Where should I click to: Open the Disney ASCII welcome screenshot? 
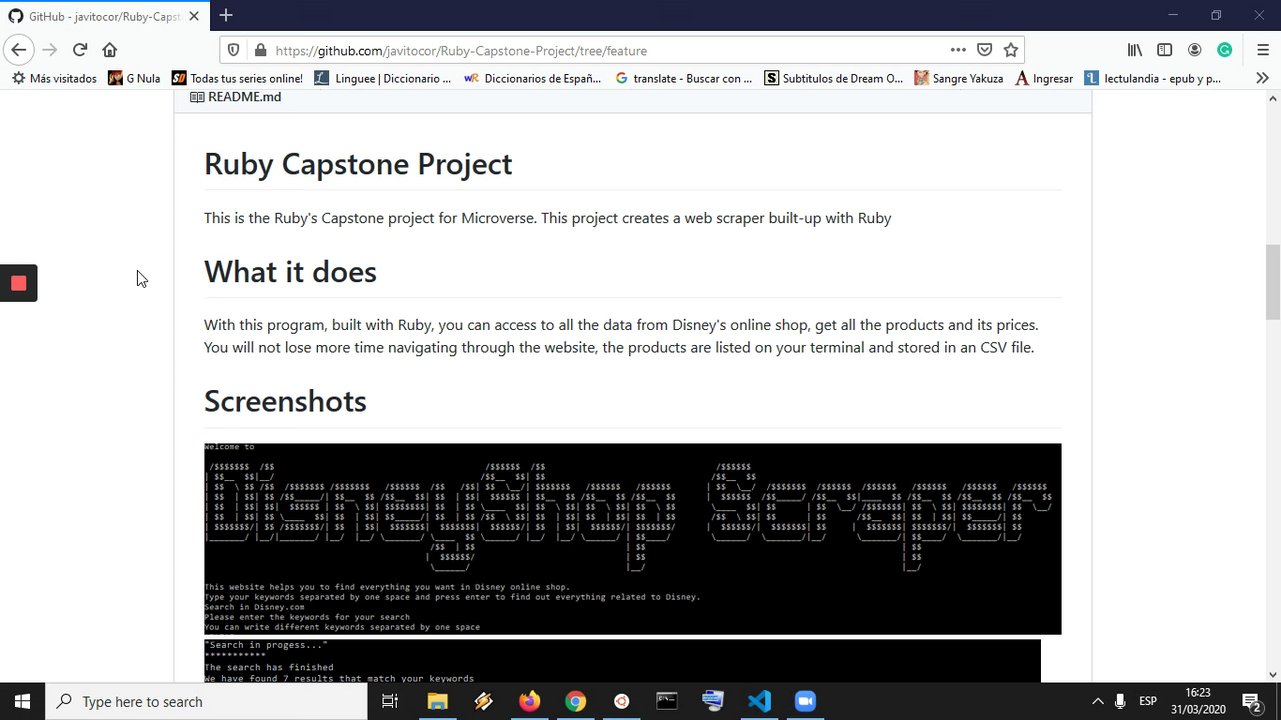coord(632,538)
